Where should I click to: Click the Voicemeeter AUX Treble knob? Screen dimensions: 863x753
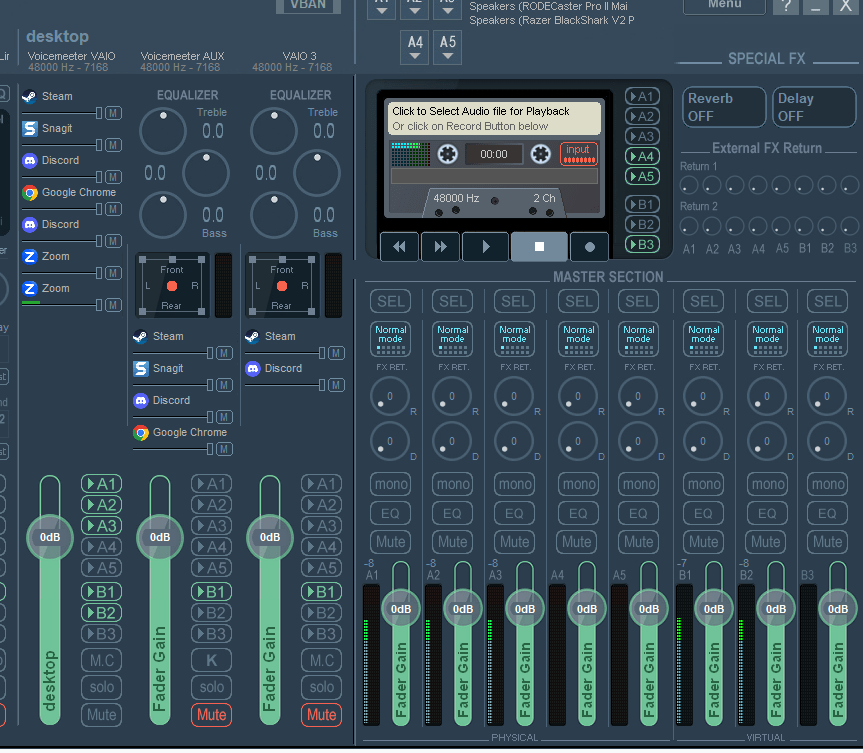tap(163, 131)
